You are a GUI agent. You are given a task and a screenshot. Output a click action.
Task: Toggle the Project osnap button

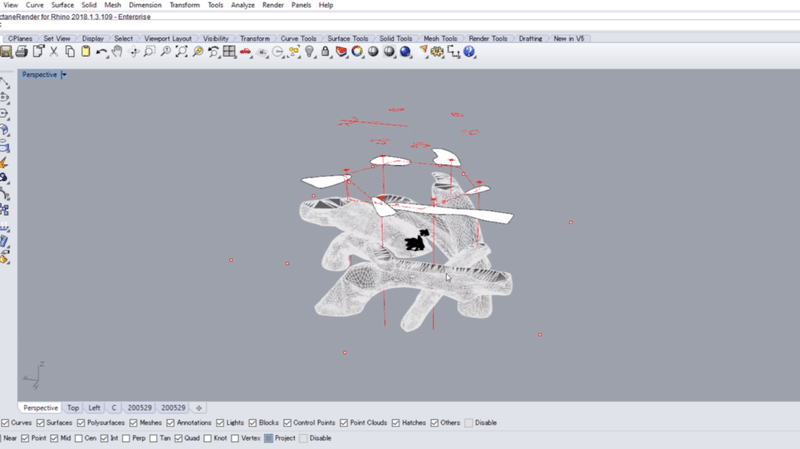269,438
